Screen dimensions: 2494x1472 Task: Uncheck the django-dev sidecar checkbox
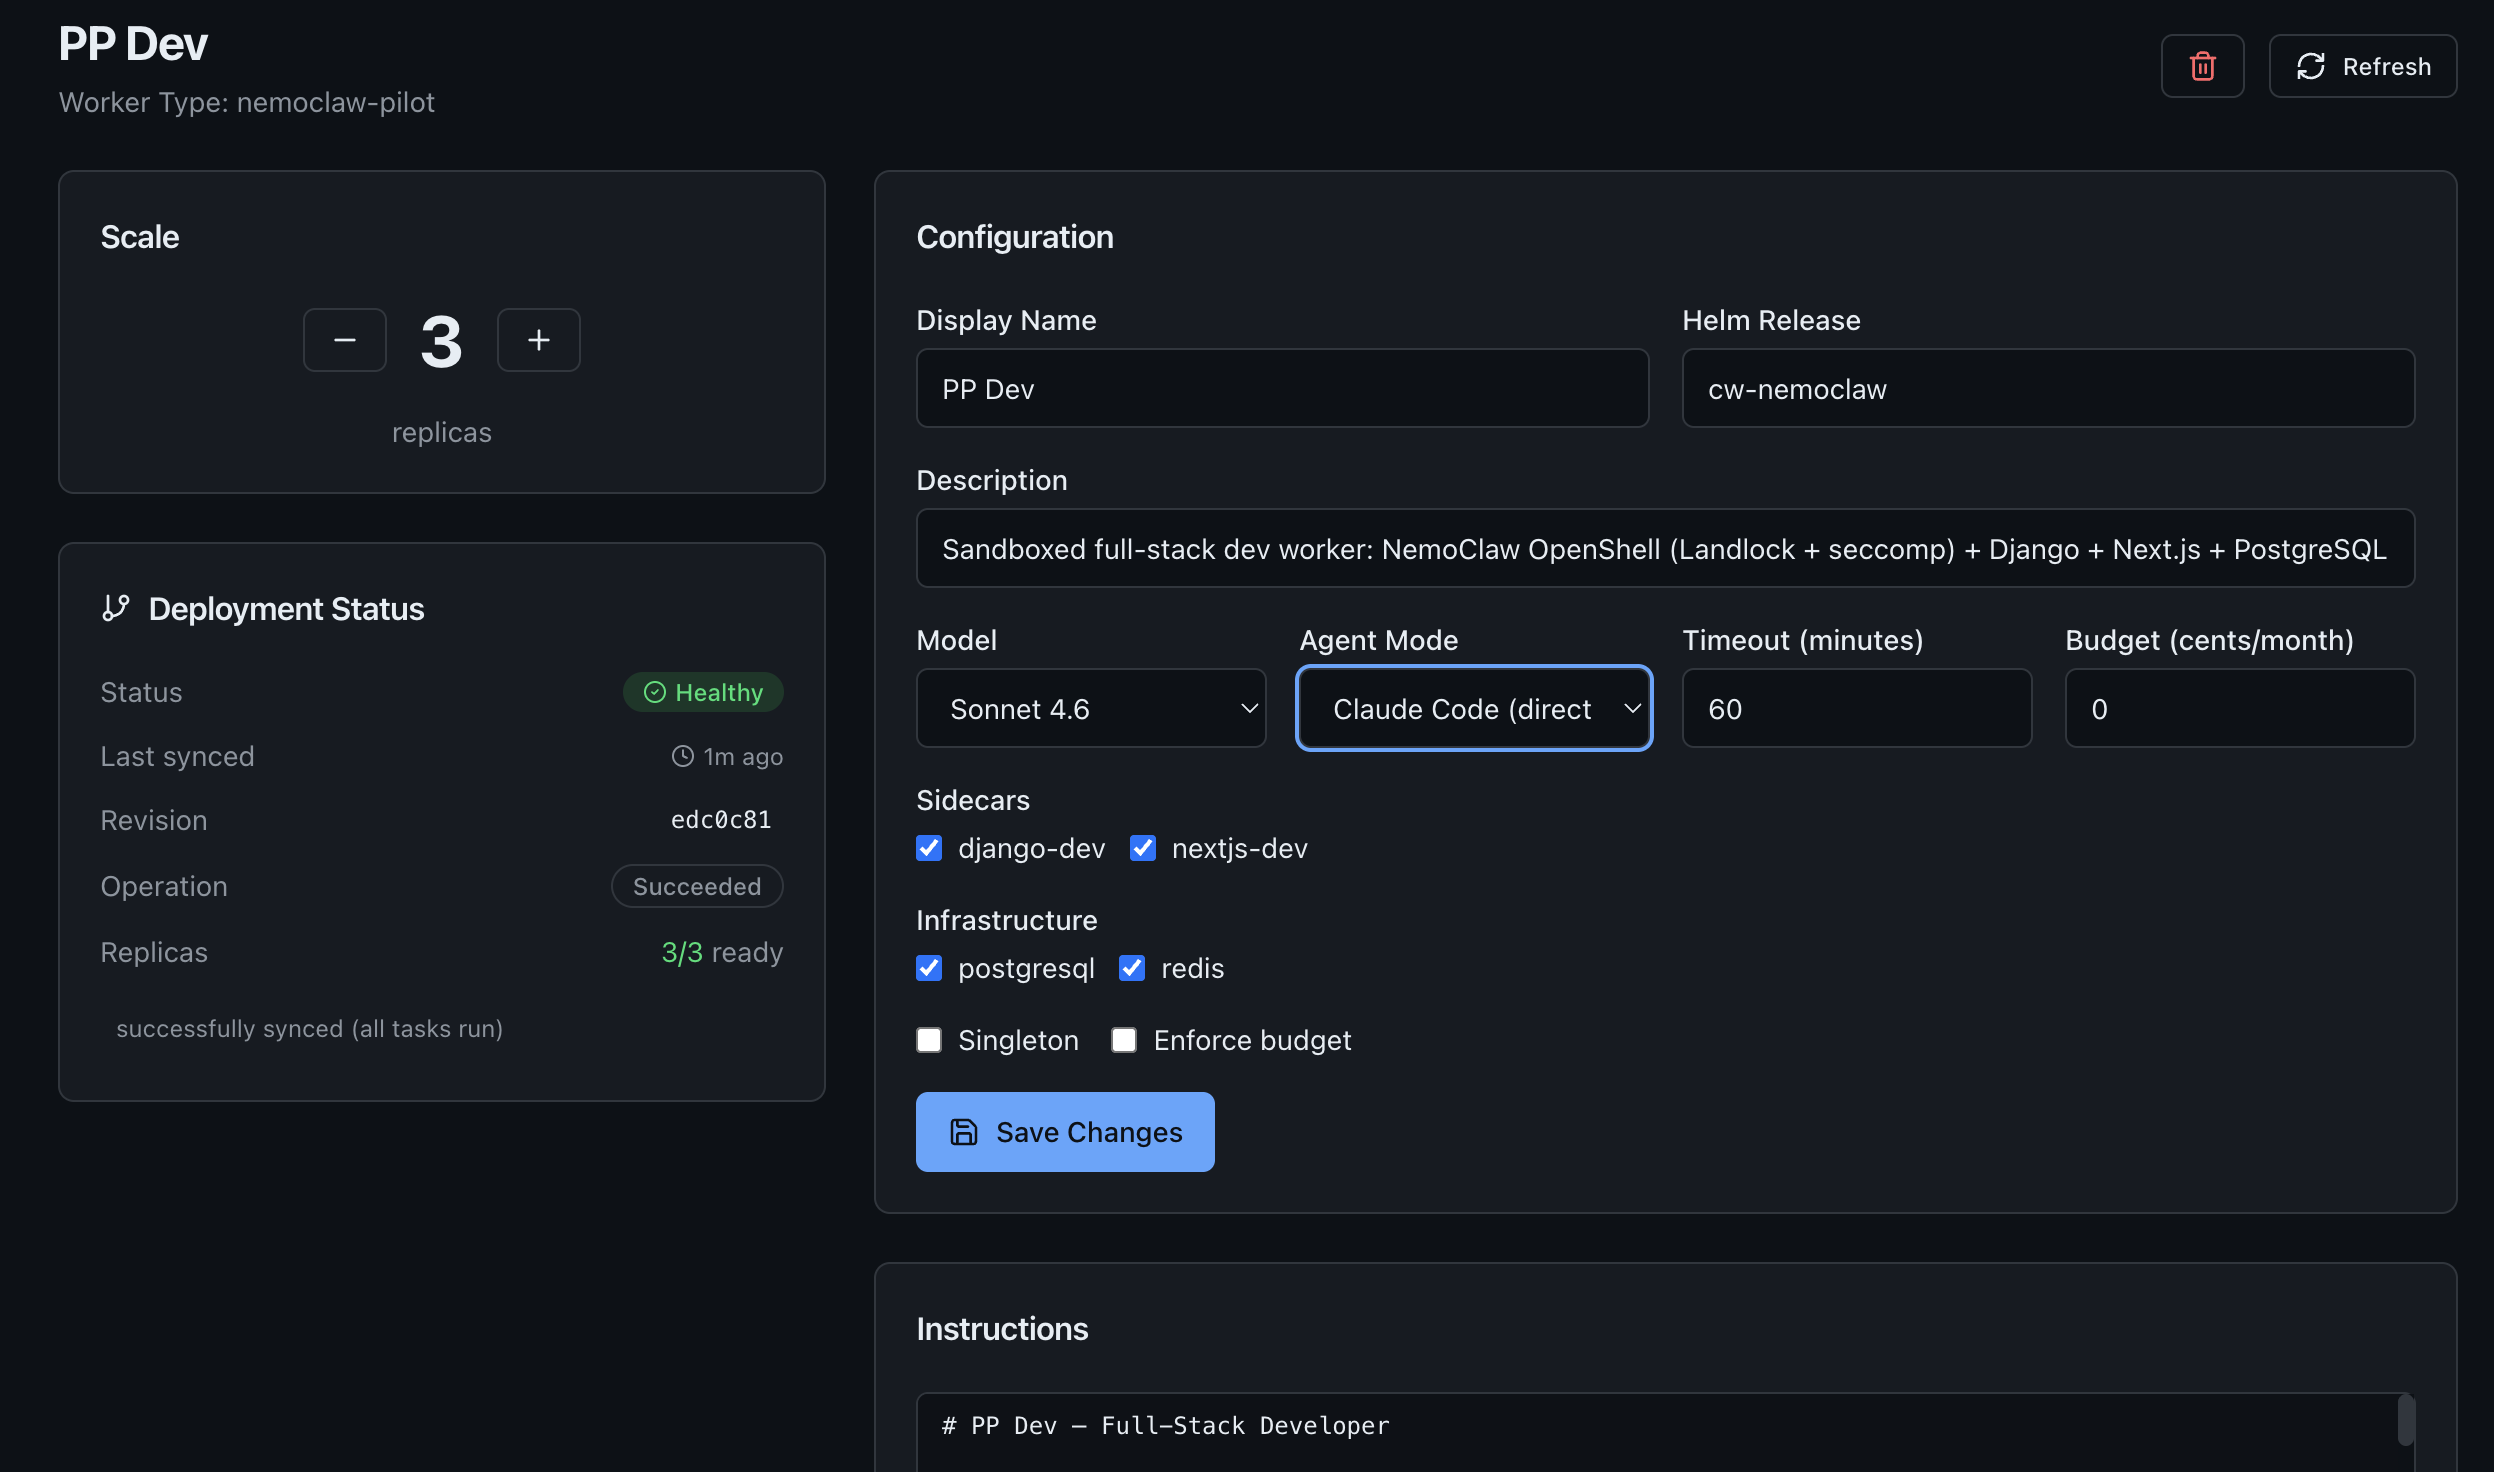click(x=929, y=848)
